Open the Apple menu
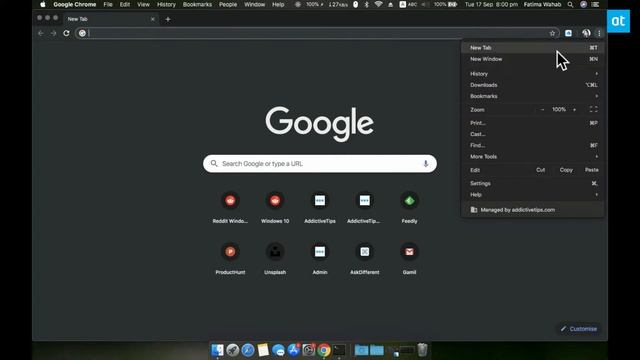 point(43,4)
